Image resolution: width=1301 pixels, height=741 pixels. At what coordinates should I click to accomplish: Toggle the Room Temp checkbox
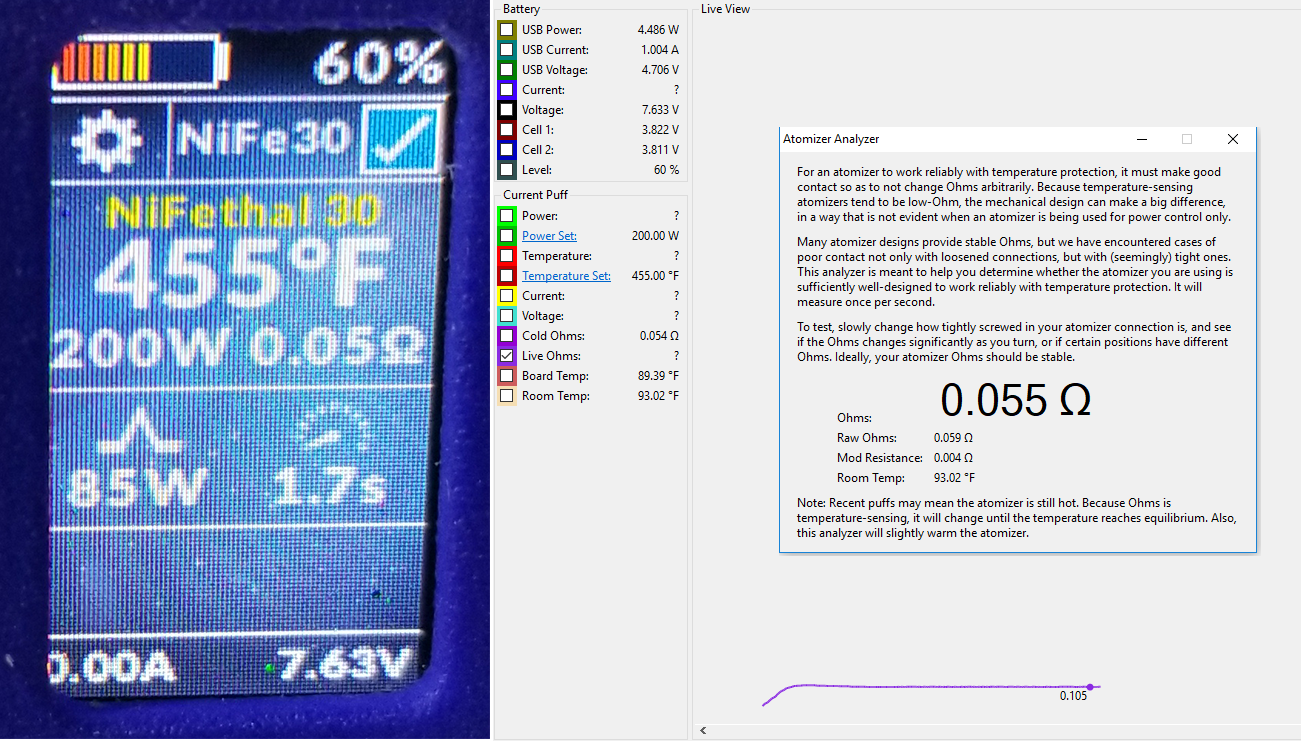[507, 396]
